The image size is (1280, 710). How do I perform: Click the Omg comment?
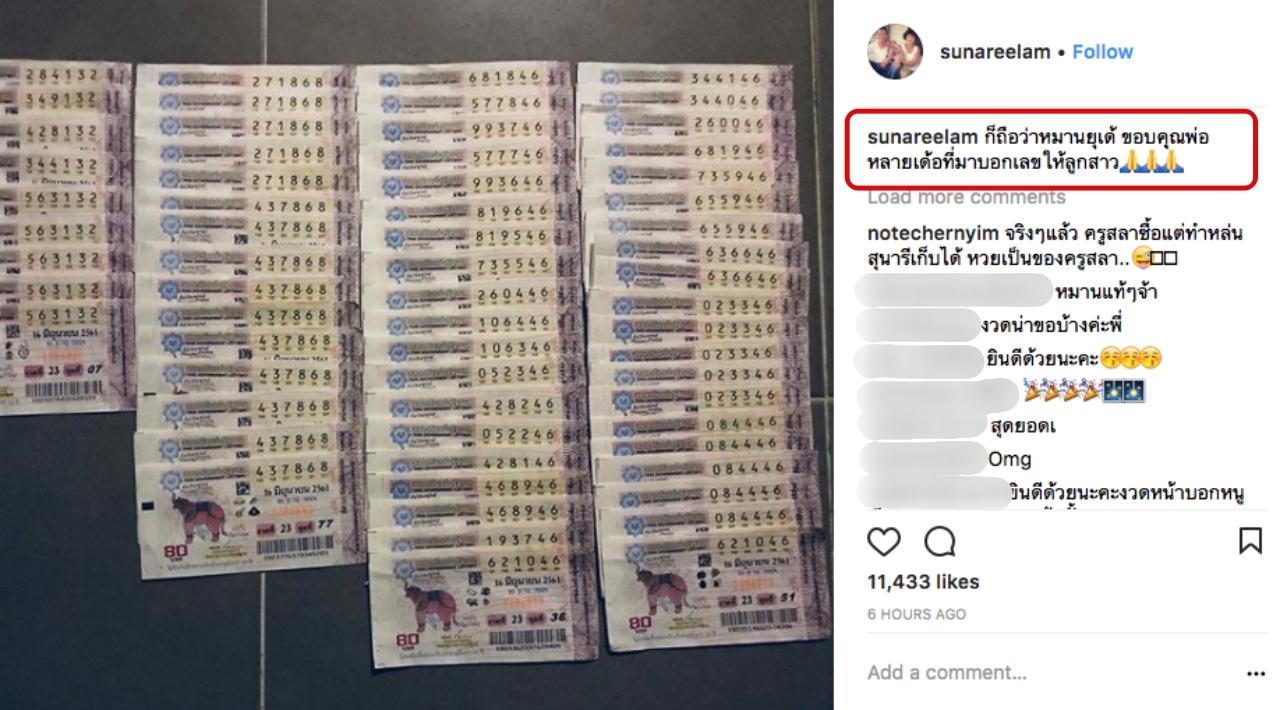click(1009, 460)
